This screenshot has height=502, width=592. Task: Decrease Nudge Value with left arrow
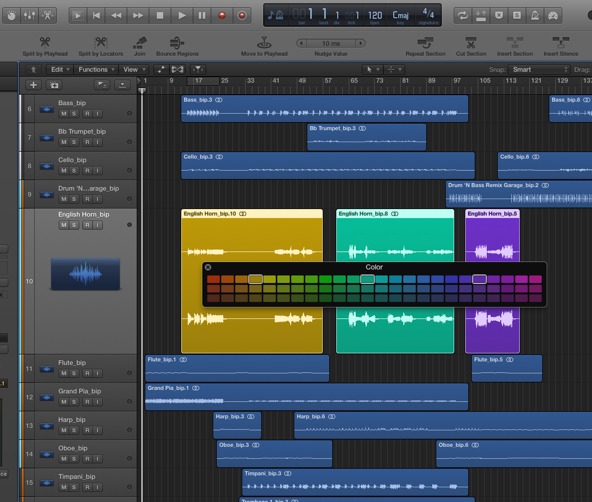(x=301, y=43)
